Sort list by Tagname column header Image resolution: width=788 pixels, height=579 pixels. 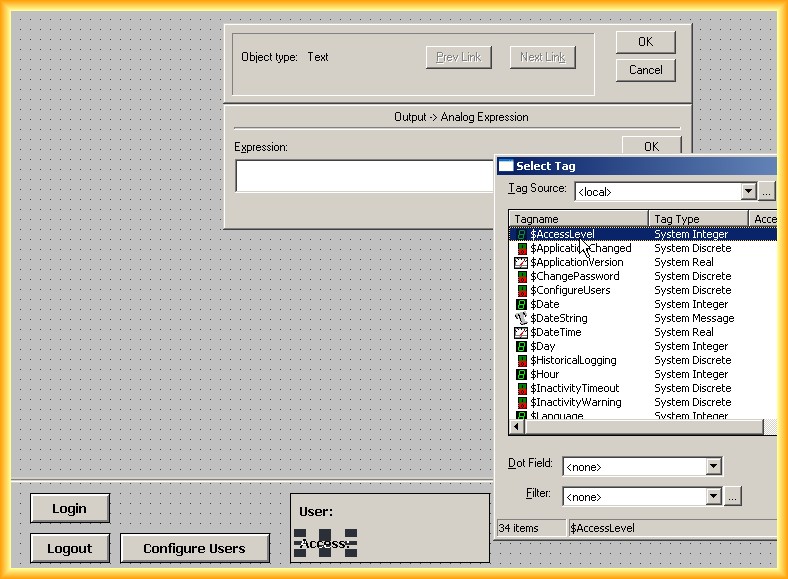(578, 219)
